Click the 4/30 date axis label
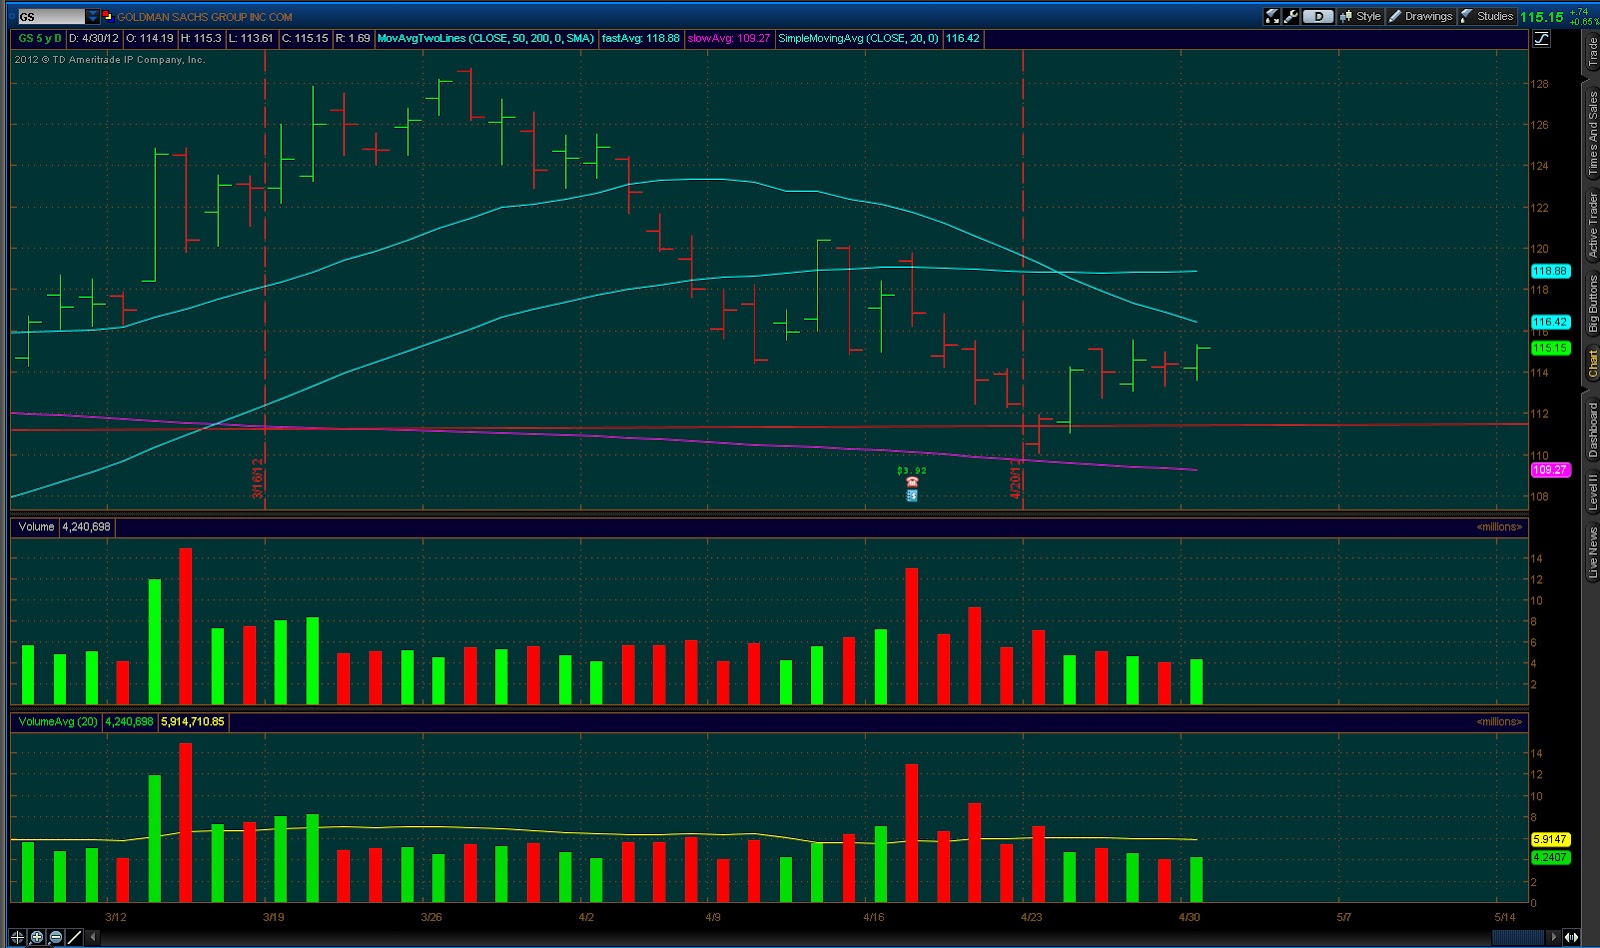 (x=1189, y=917)
